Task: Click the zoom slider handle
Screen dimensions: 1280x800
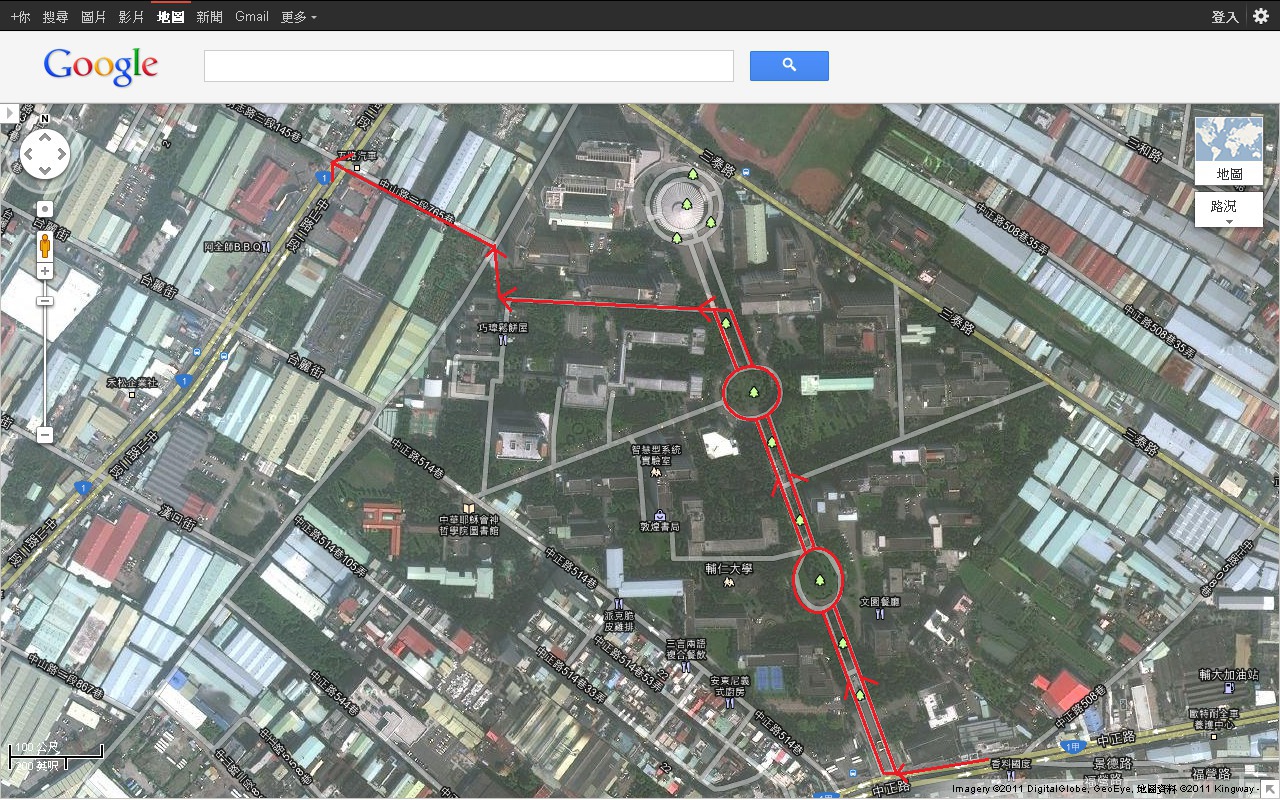Action: (44, 301)
